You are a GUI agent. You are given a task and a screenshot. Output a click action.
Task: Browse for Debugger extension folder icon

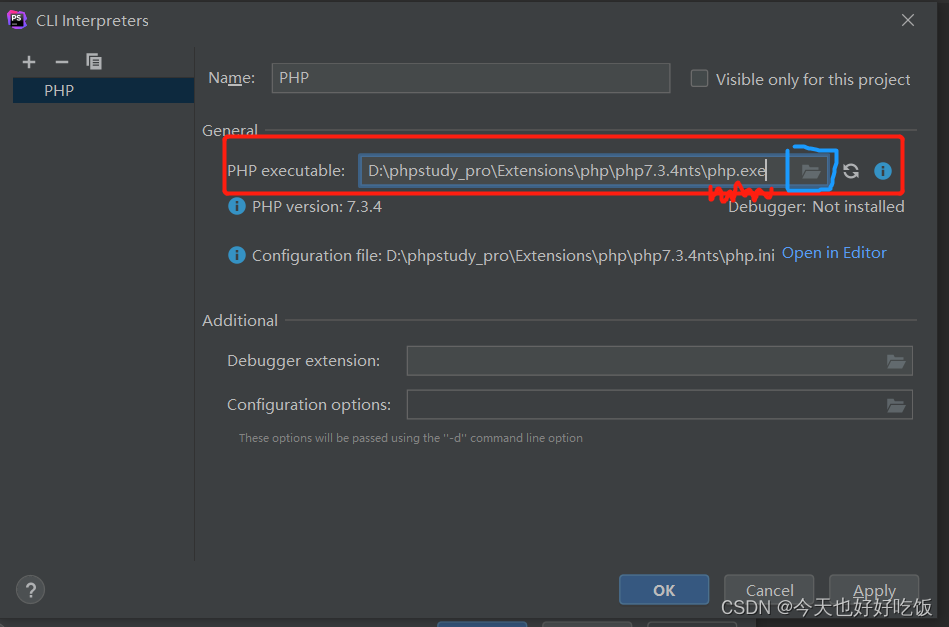(x=896, y=361)
